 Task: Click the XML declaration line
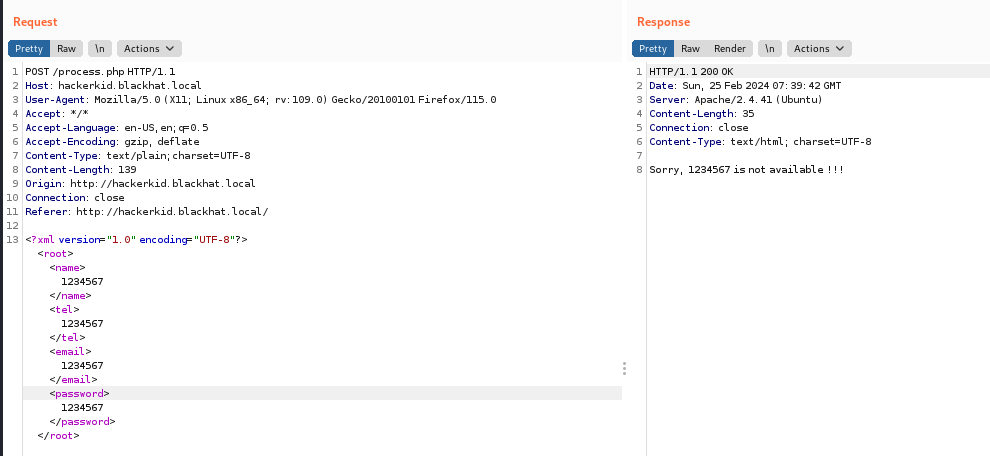(x=136, y=239)
